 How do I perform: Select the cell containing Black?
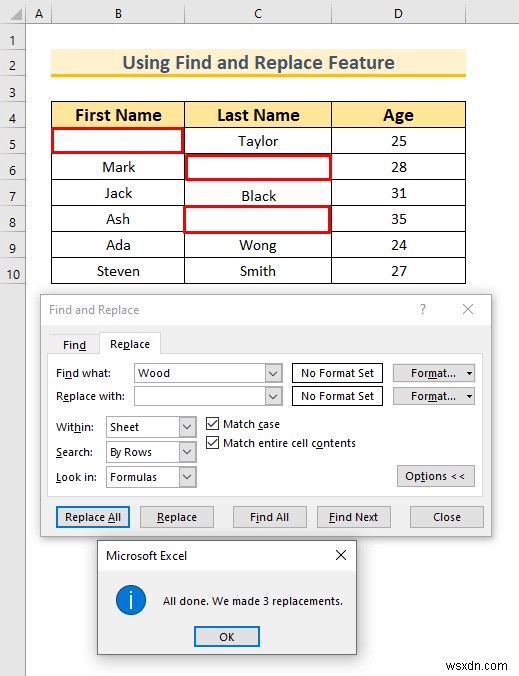[x=258, y=193]
